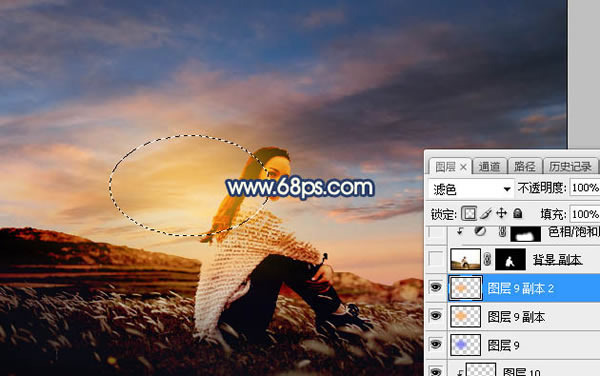Click the lock position move icon
Image resolution: width=600 pixels, height=376 pixels.
pos(501,213)
